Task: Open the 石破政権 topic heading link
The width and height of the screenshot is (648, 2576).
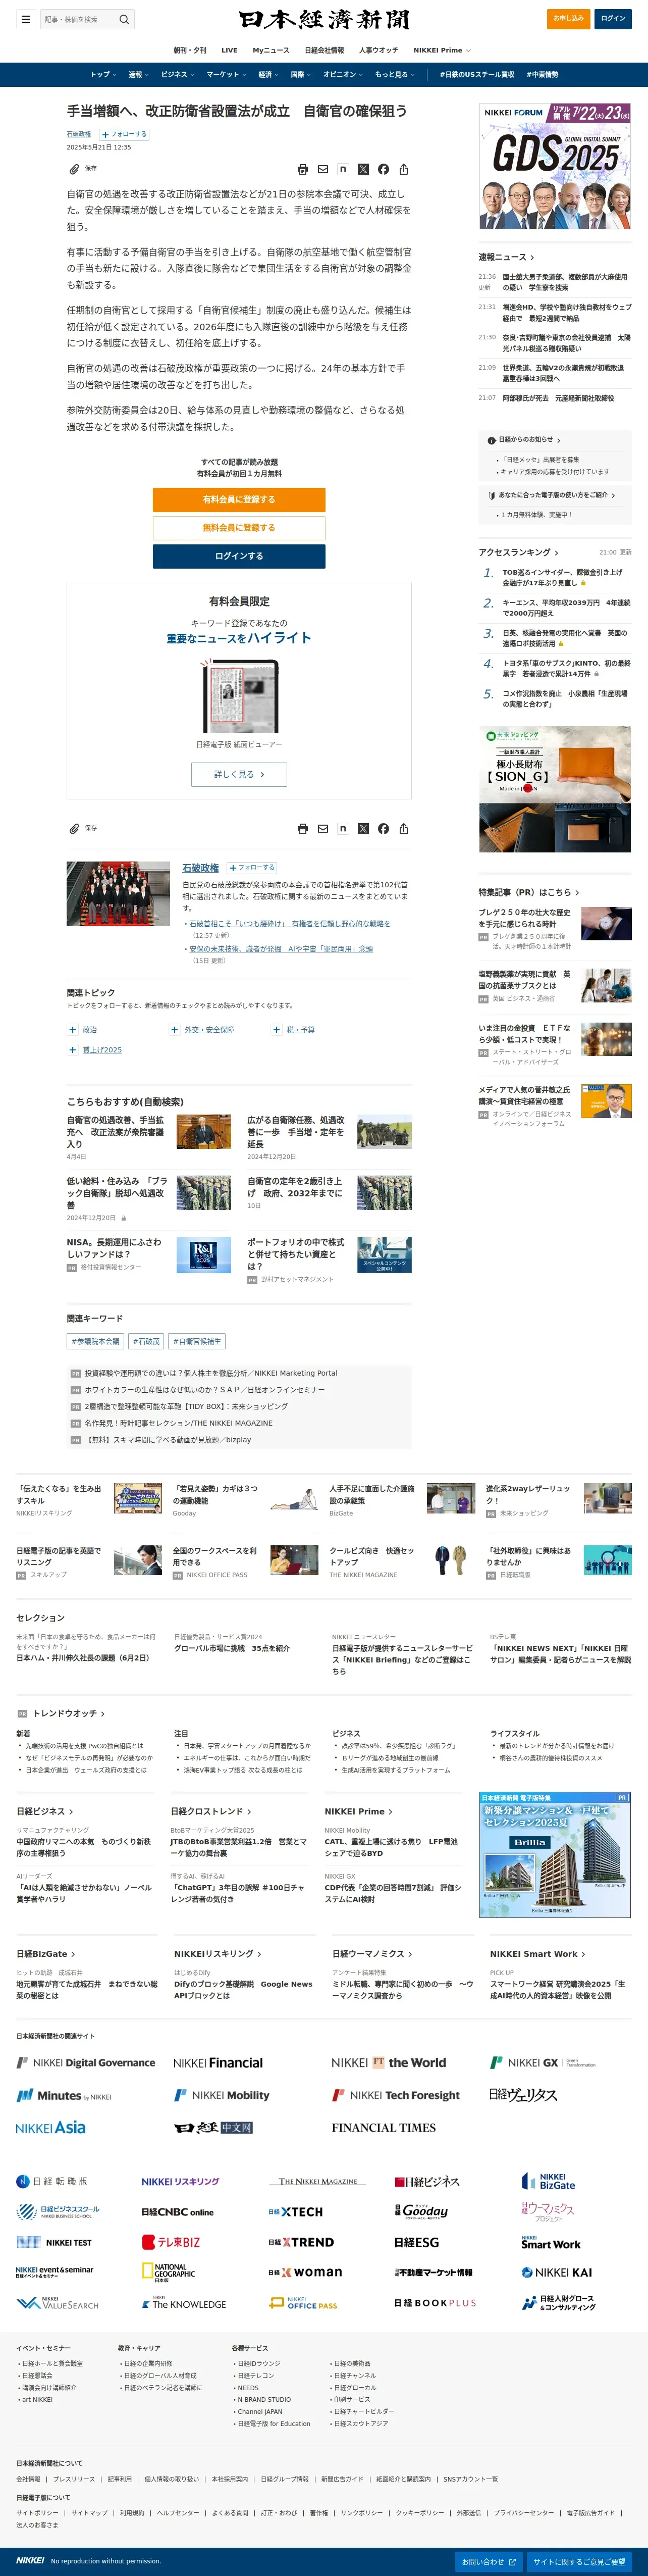Action: point(200,868)
